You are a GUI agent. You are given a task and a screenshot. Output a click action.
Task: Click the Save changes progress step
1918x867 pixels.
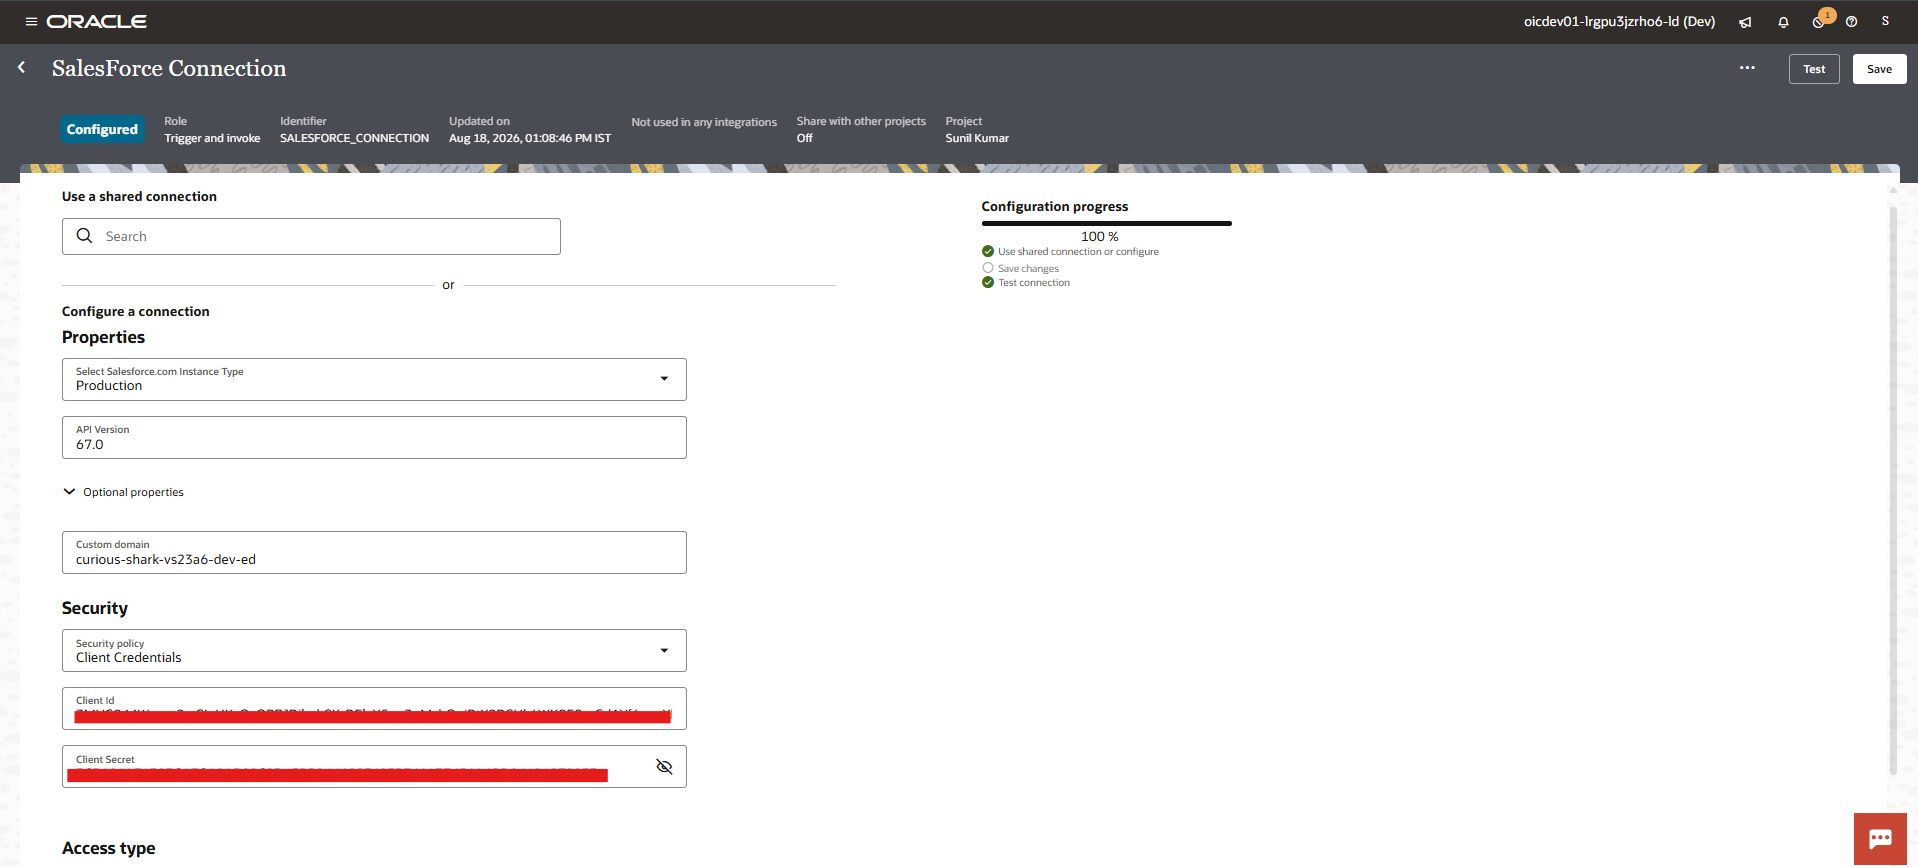[x=1028, y=268]
